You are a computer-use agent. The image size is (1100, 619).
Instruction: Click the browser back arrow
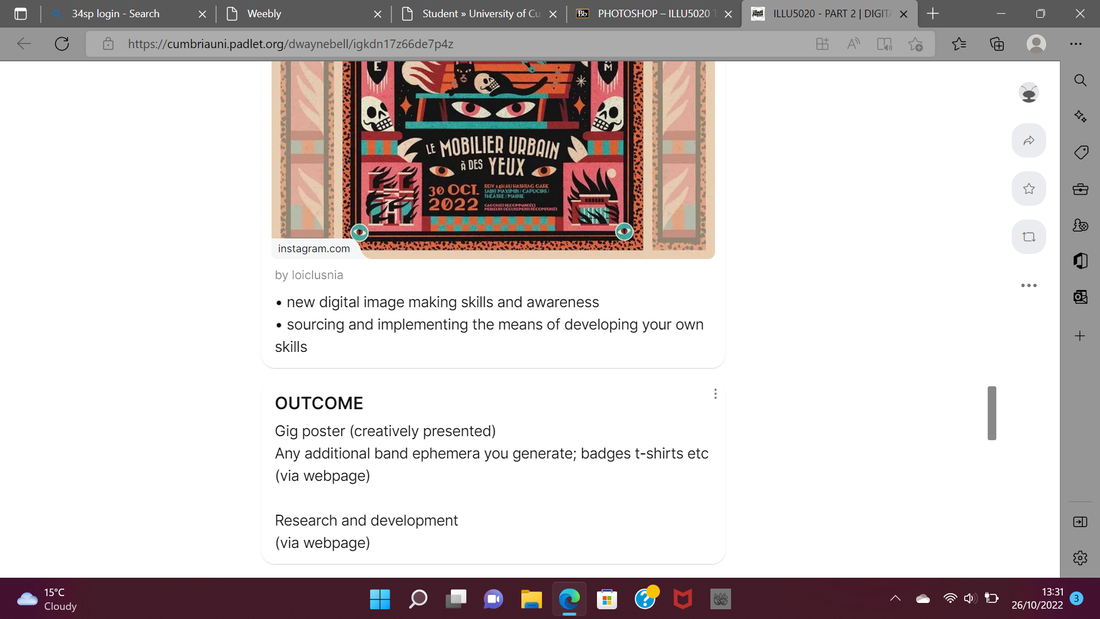click(x=24, y=44)
